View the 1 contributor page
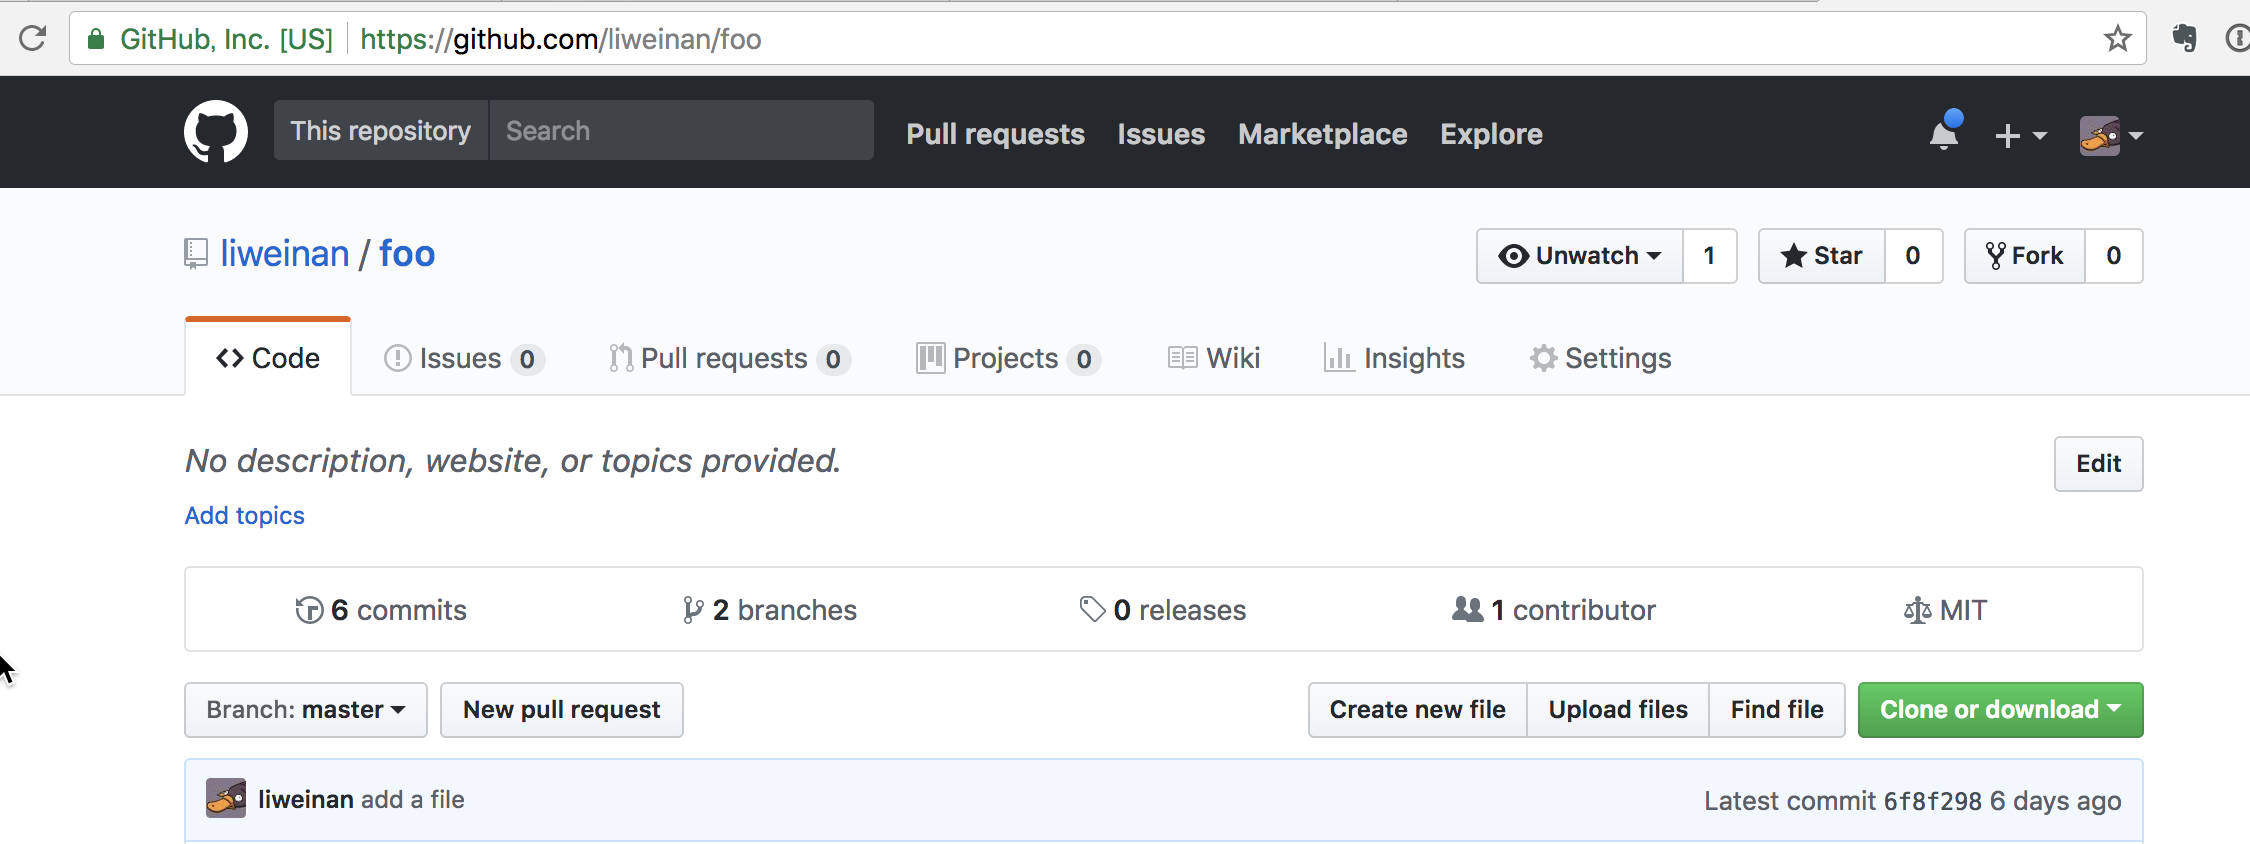Viewport: 2250px width, 844px height. tap(1554, 610)
